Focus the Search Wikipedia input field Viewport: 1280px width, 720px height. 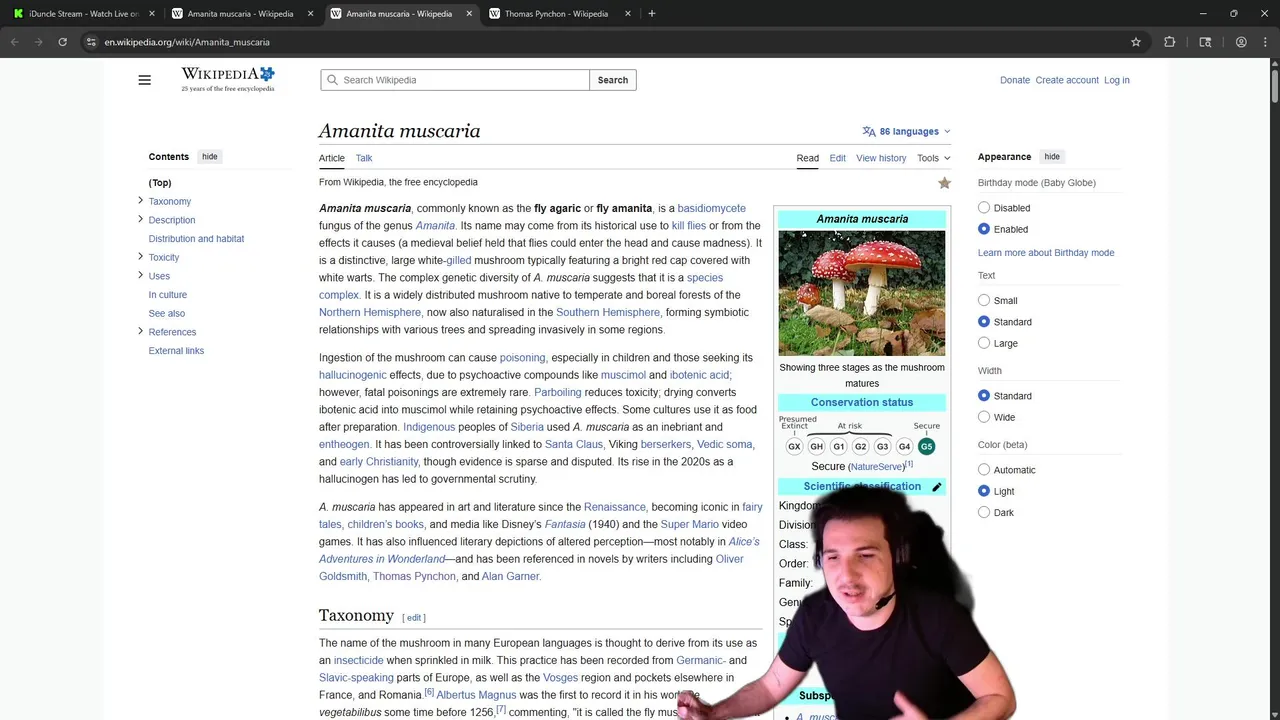tap(455, 80)
